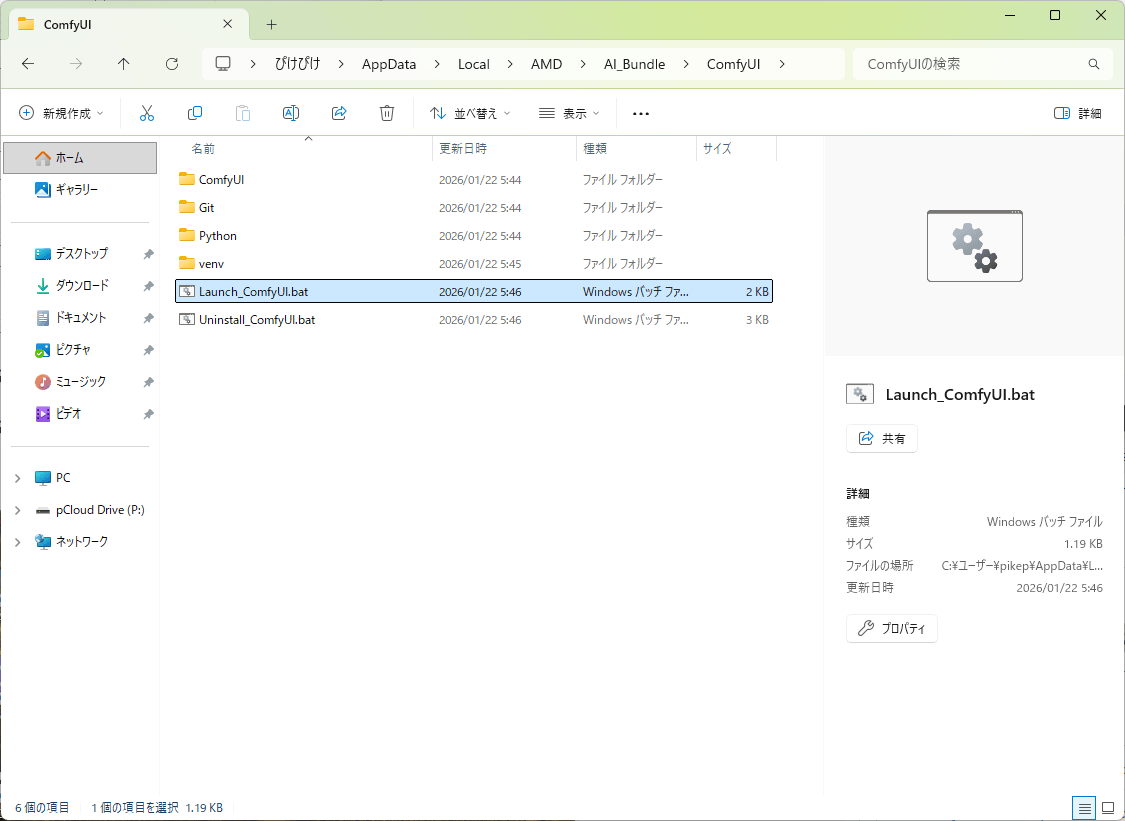Click the プロパティ properties button

(x=892, y=629)
